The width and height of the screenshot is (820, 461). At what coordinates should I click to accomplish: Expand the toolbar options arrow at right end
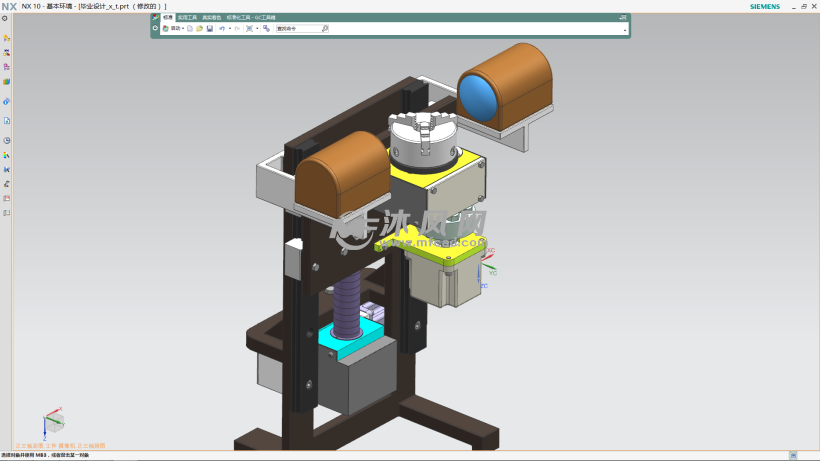pos(625,30)
